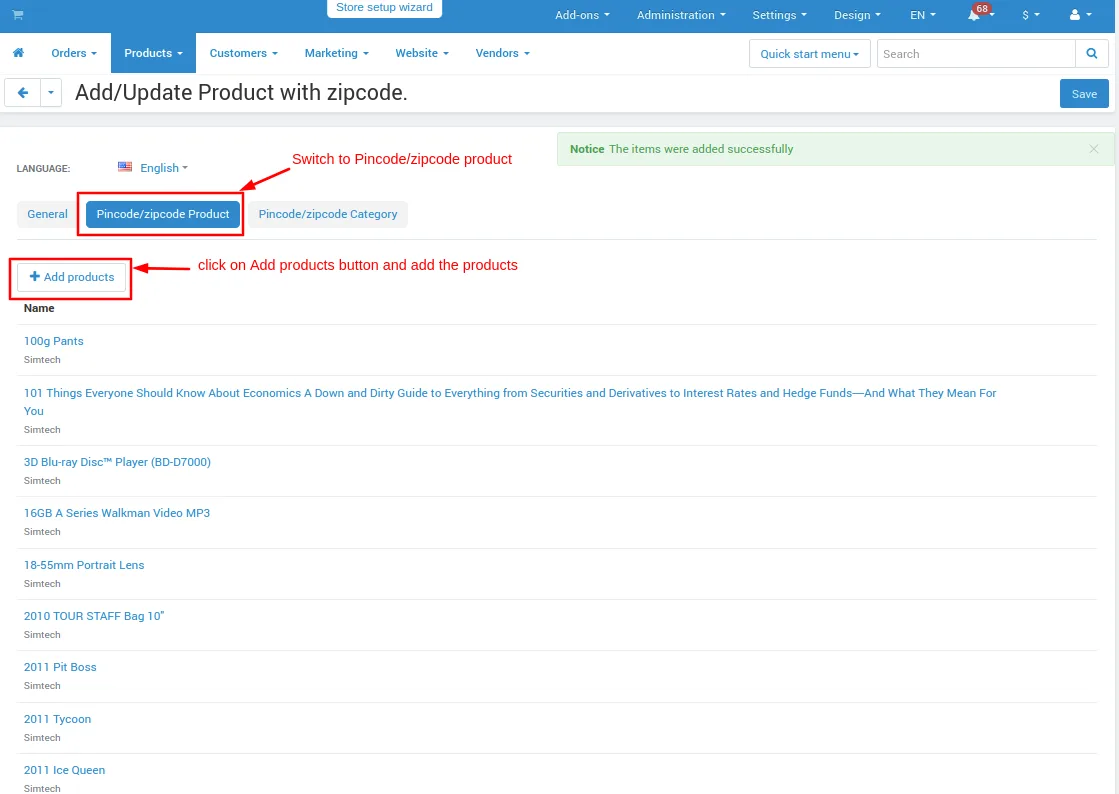Click the shopping cart icon in top bar
Viewport: 1119px width, 794px height.
(x=18, y=15)
